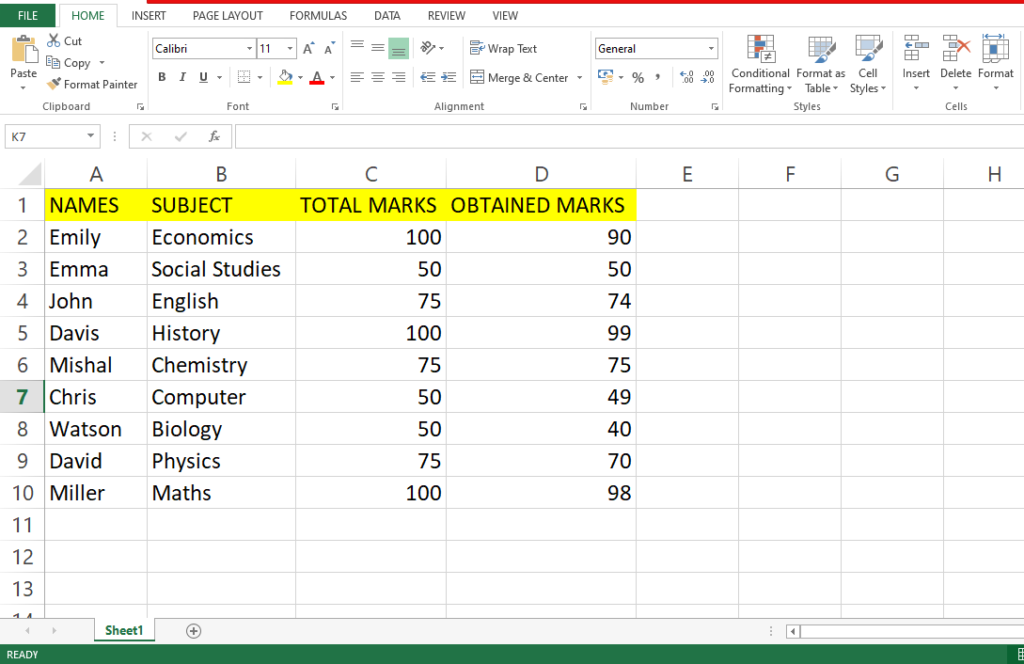
Task: Copy the selection using the Copy icon
Action: (53, 63)
